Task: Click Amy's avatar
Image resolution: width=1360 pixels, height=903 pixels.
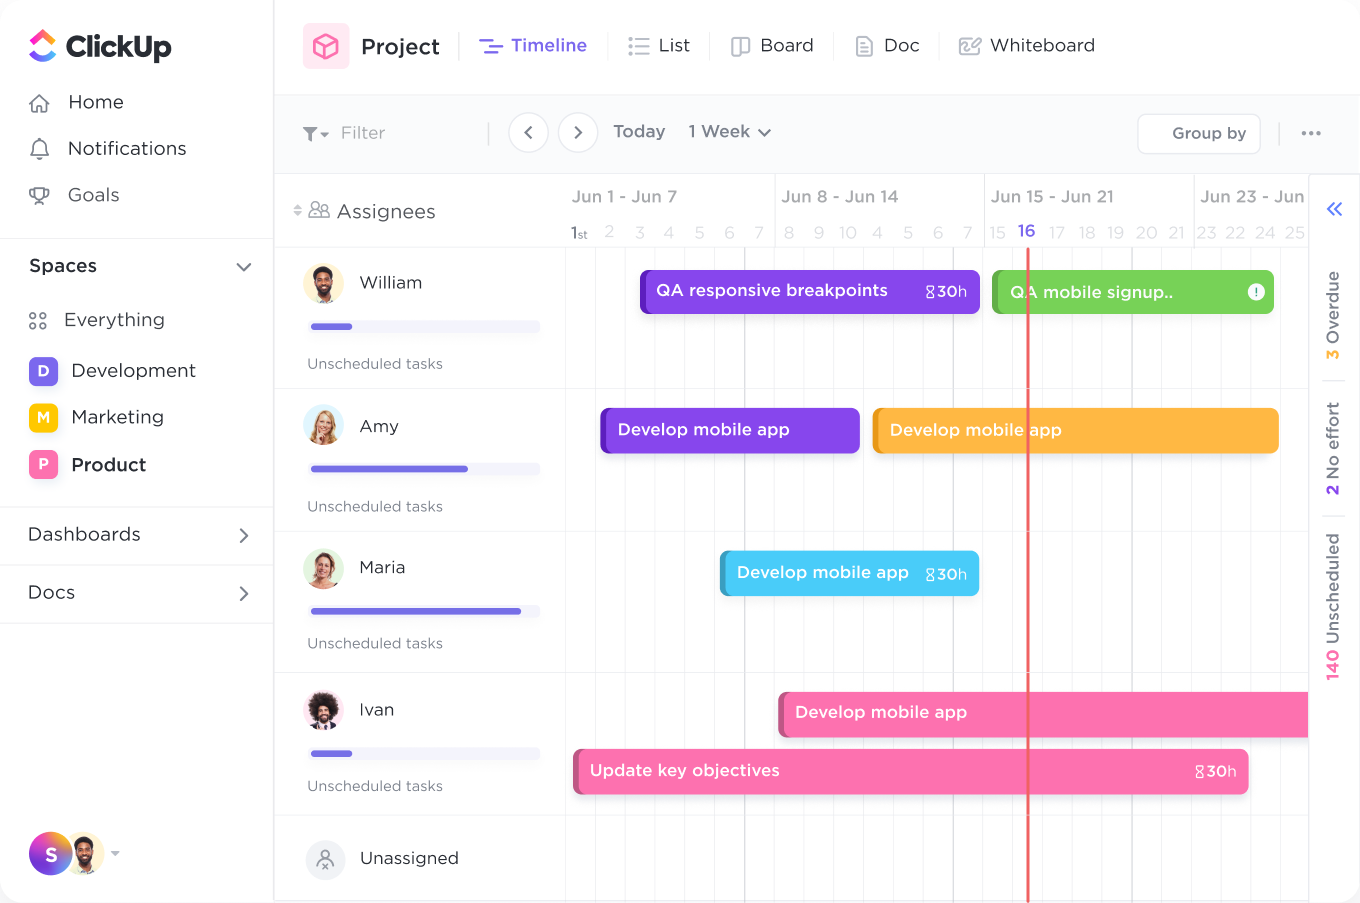Action: point(323,426)
